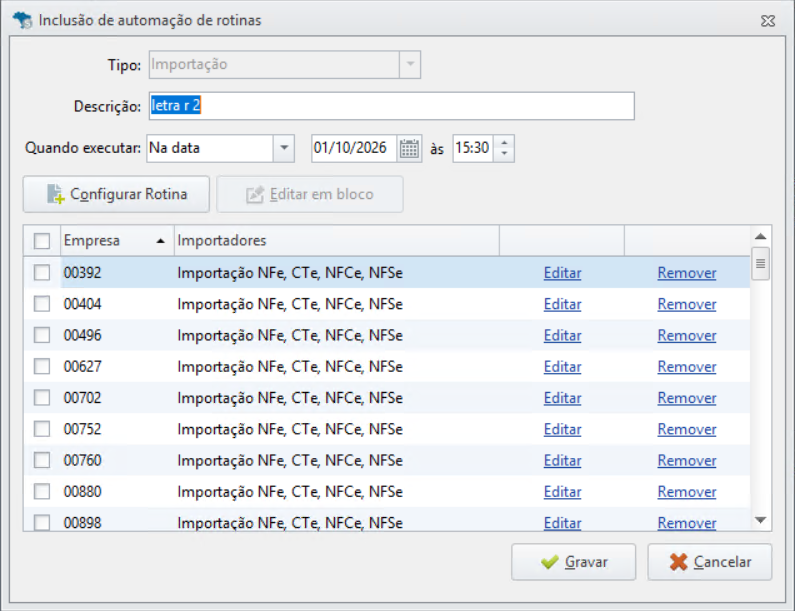The width and height of the screenshot is (795, 611).
Task: Select the row with Empresa 00760
Action: coord(387,460)
